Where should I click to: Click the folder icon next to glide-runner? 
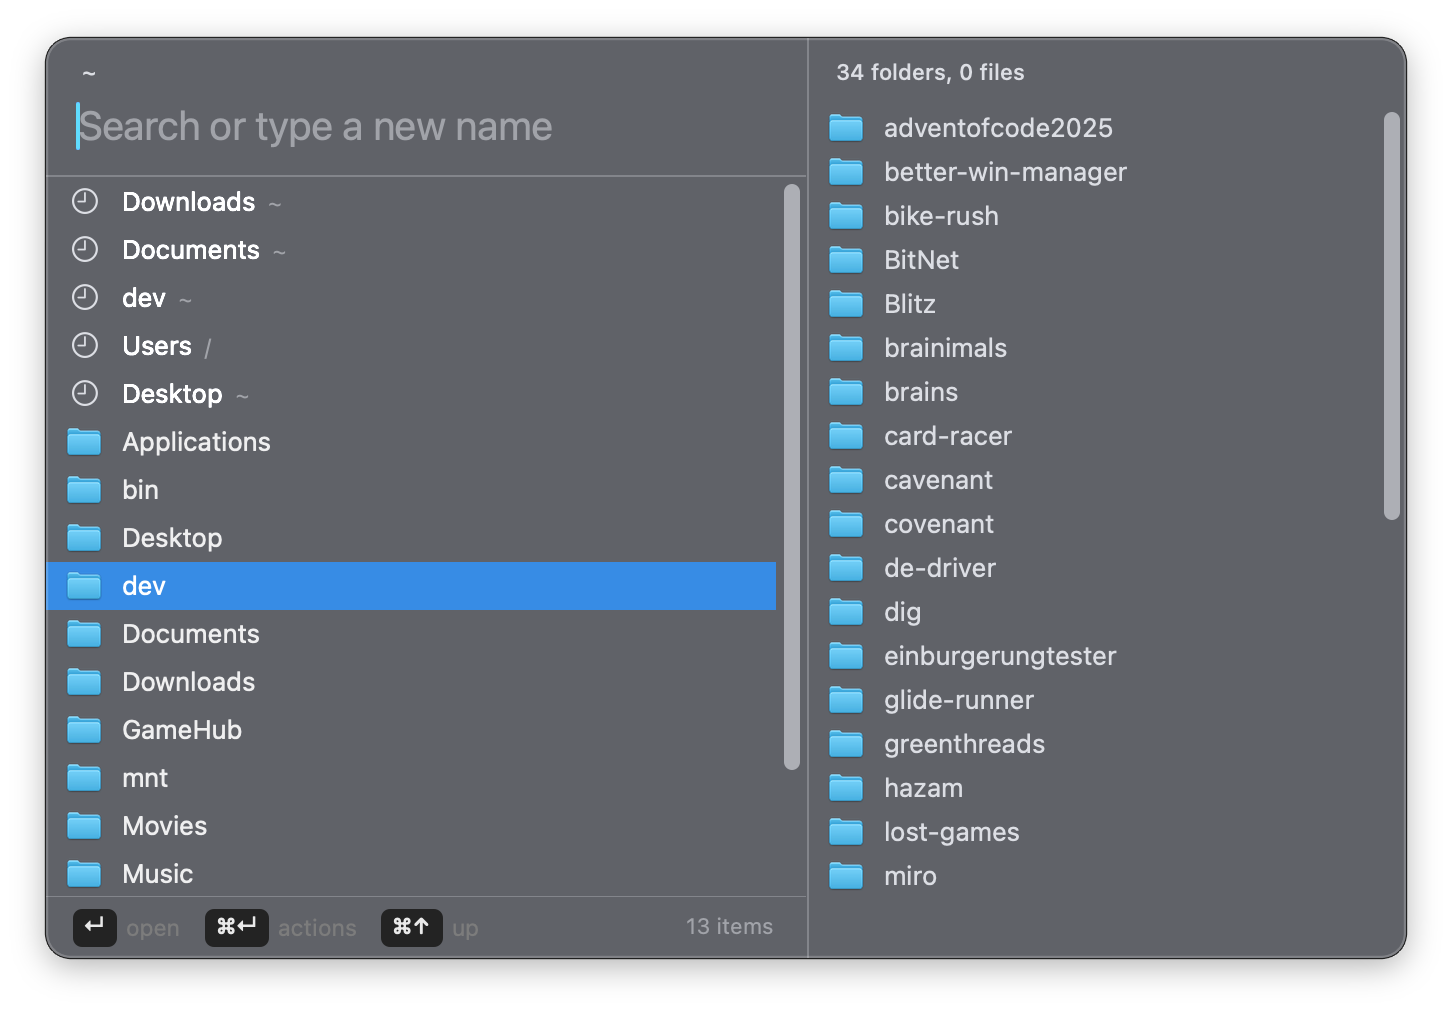846,700
